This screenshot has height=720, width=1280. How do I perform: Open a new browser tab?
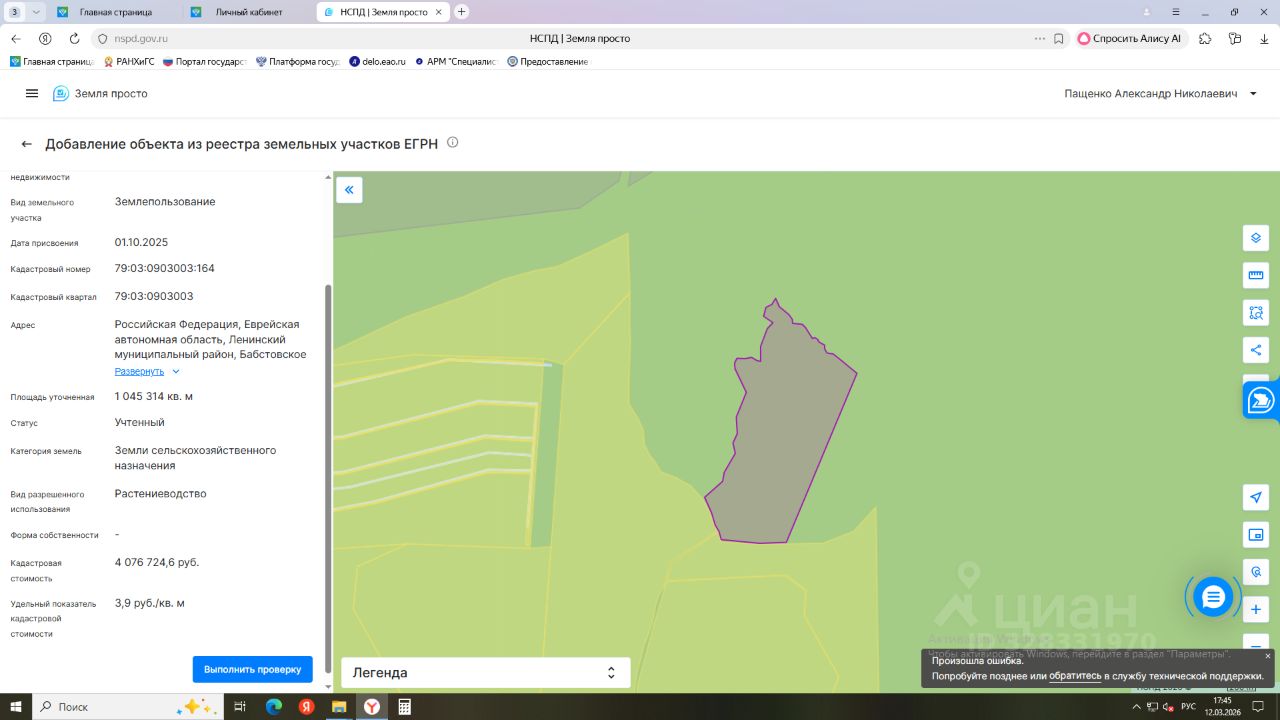pos(461,12)
